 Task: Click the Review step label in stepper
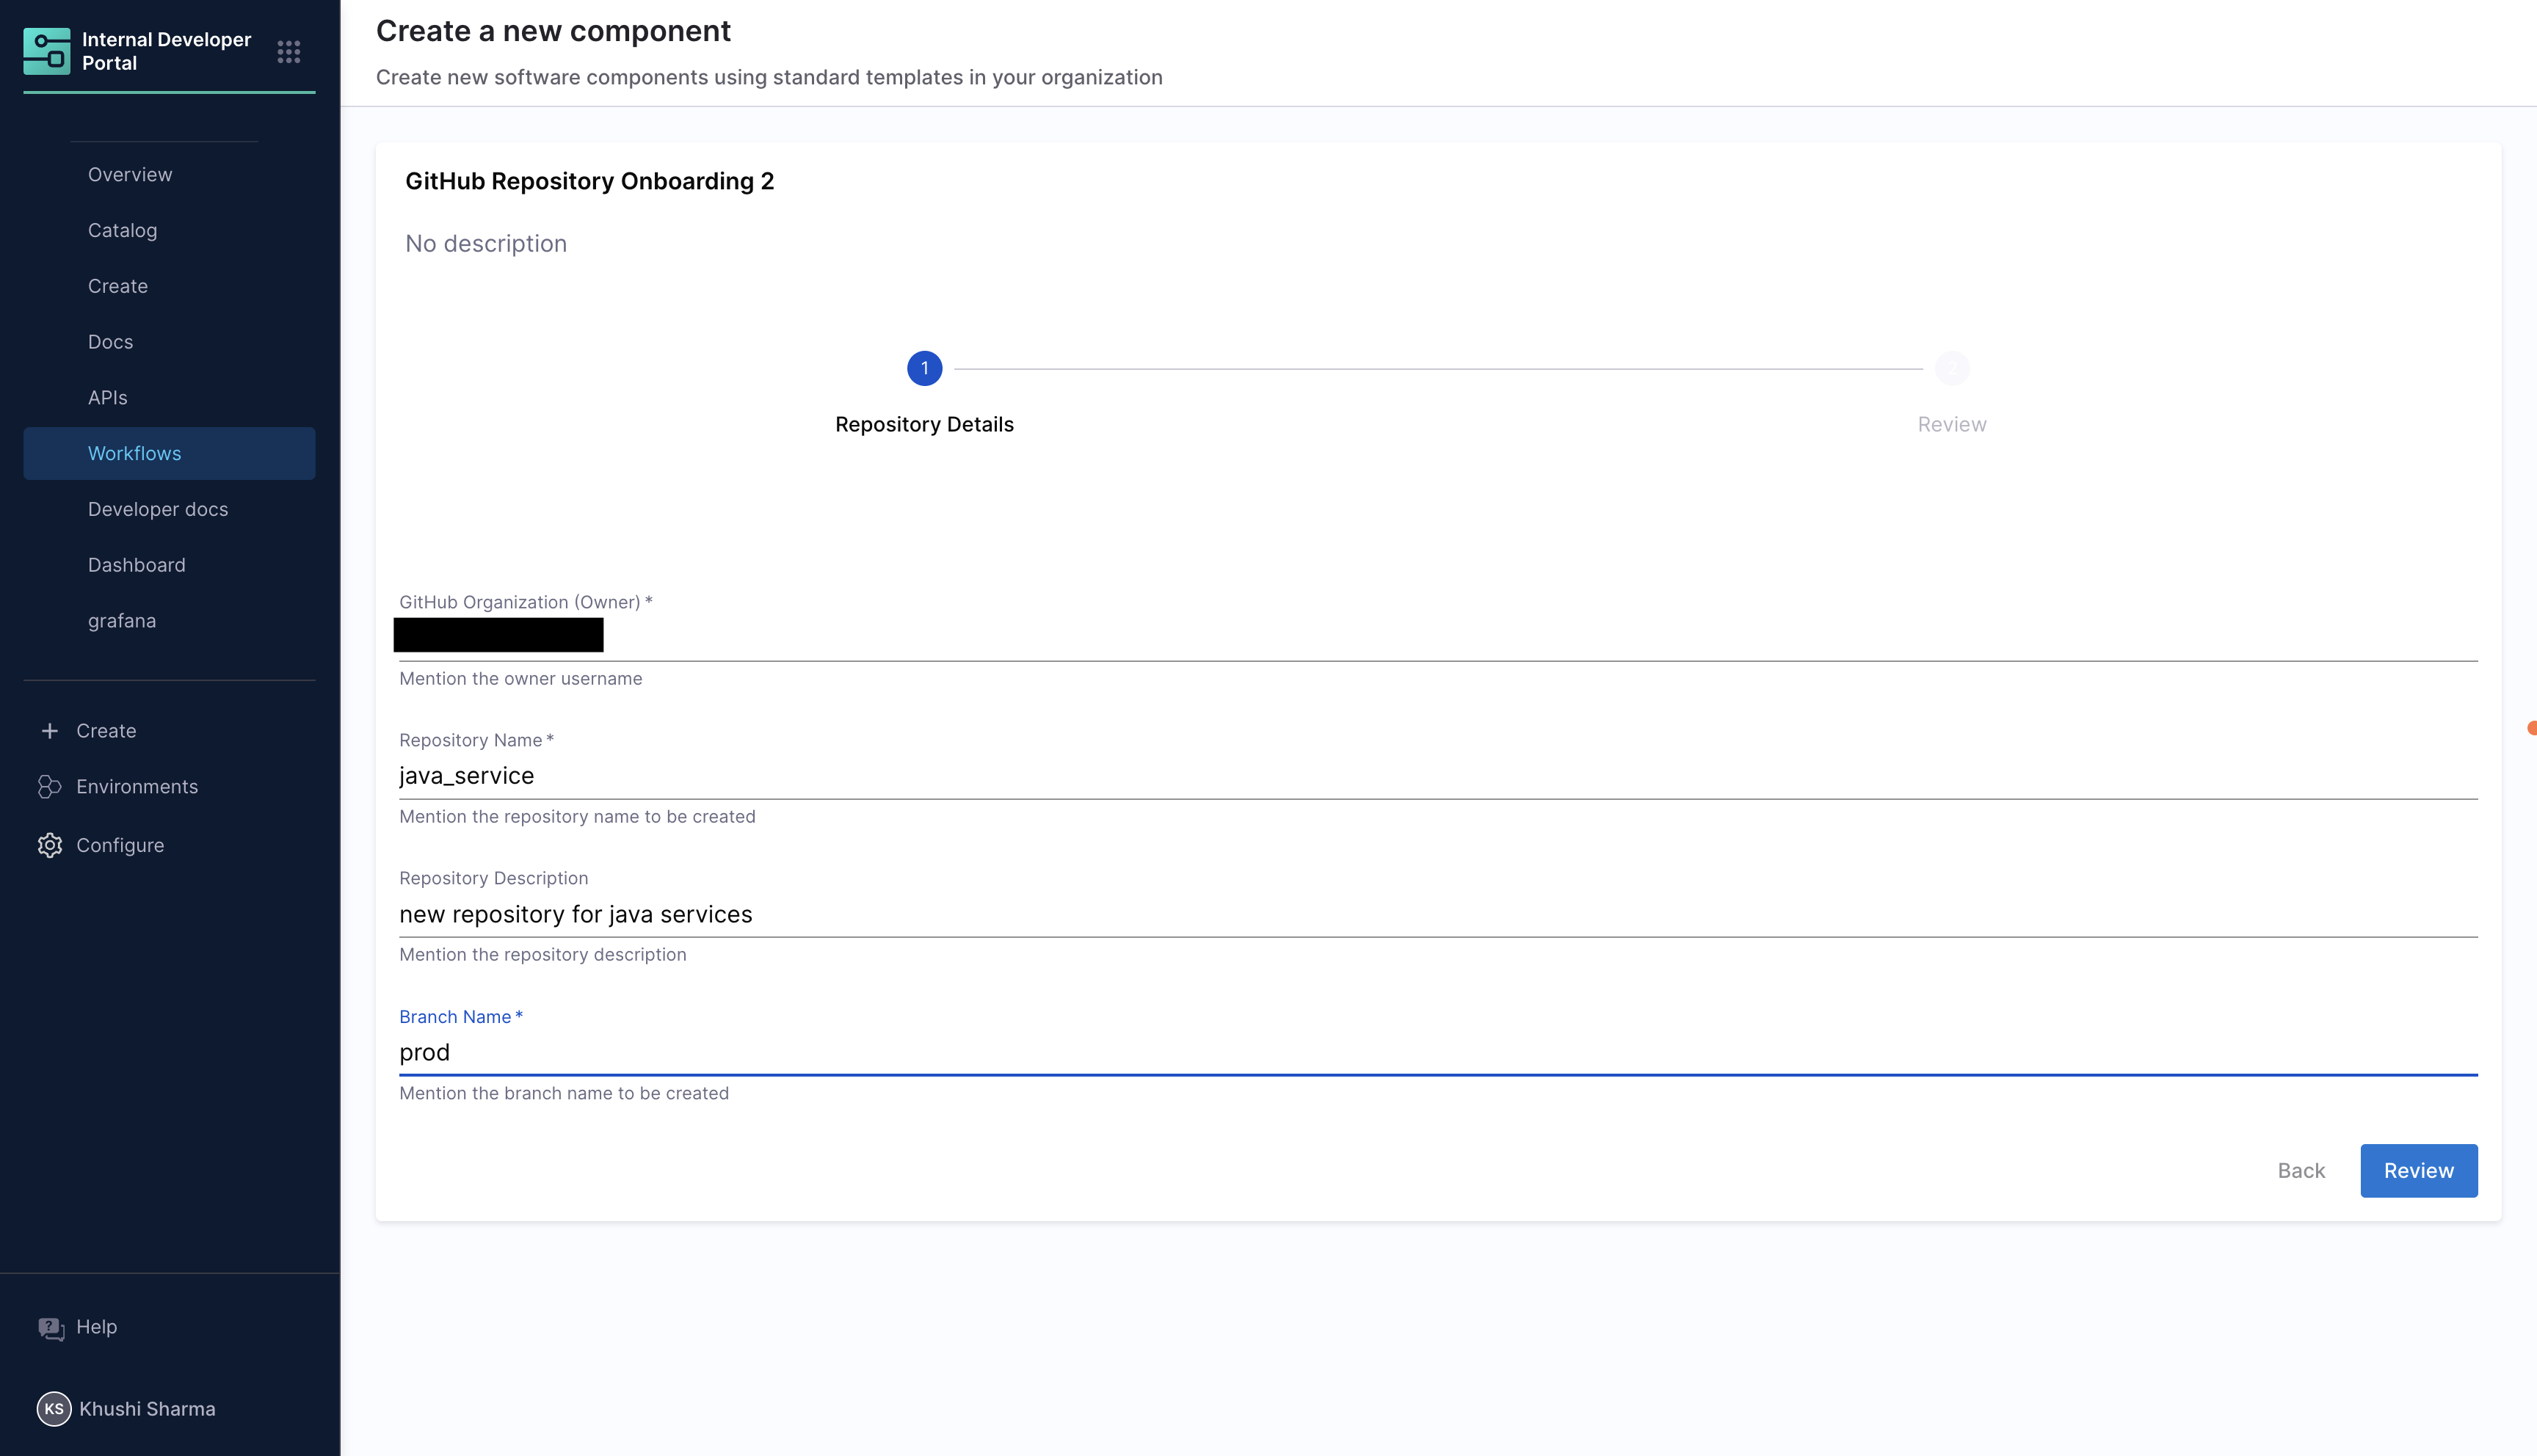point(1951,424)
